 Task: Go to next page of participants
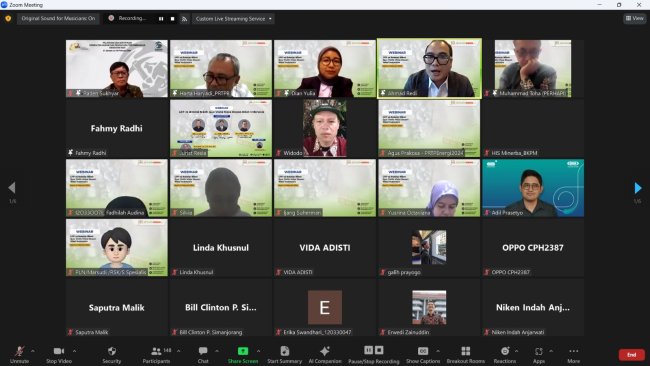(x=638, y=188)
